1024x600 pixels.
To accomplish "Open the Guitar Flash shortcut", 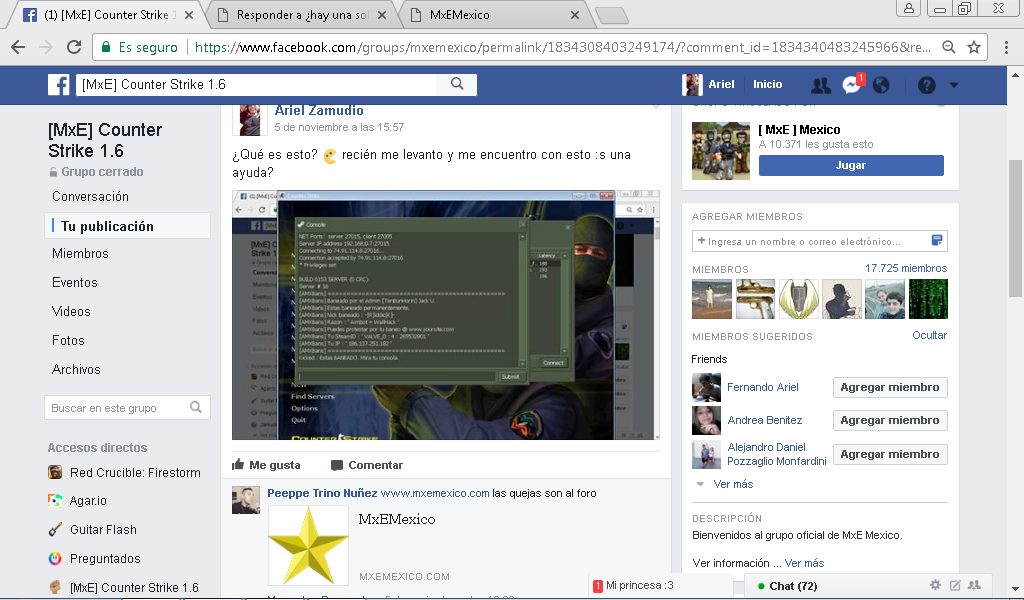I will pyautogui.click(x=92, y=529).
